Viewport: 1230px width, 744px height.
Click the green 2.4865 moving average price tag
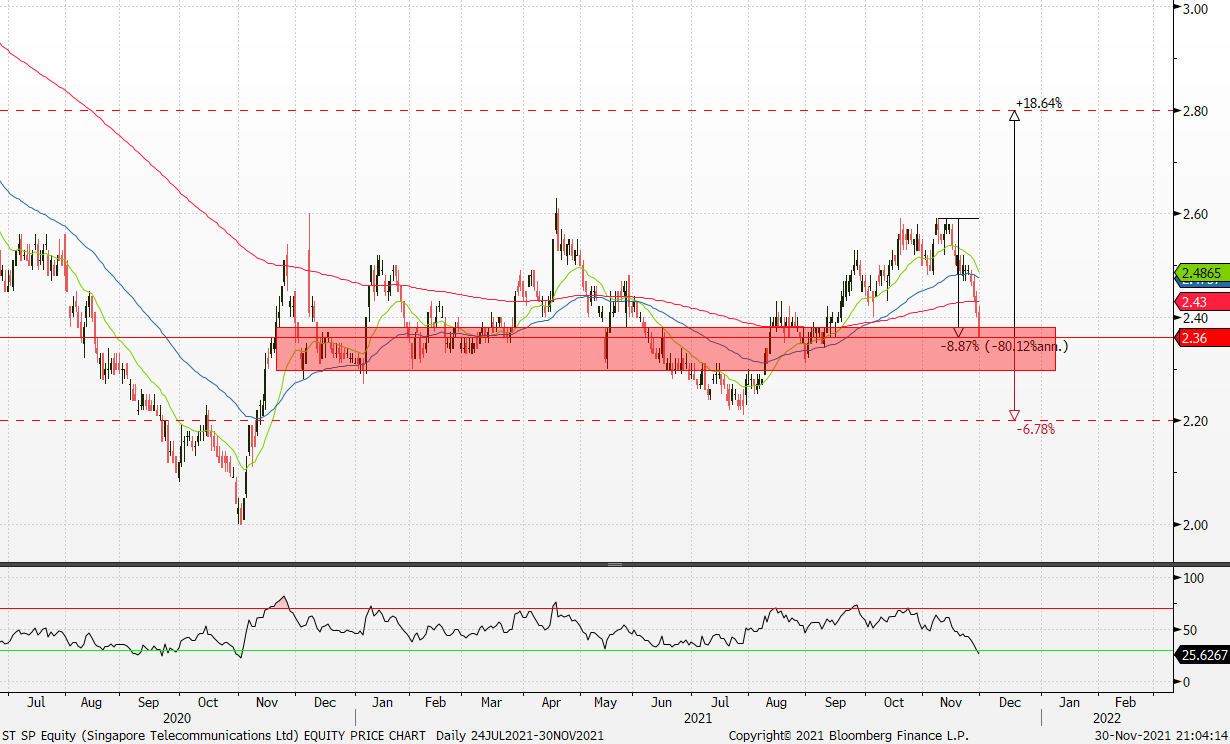(1202, 272)
